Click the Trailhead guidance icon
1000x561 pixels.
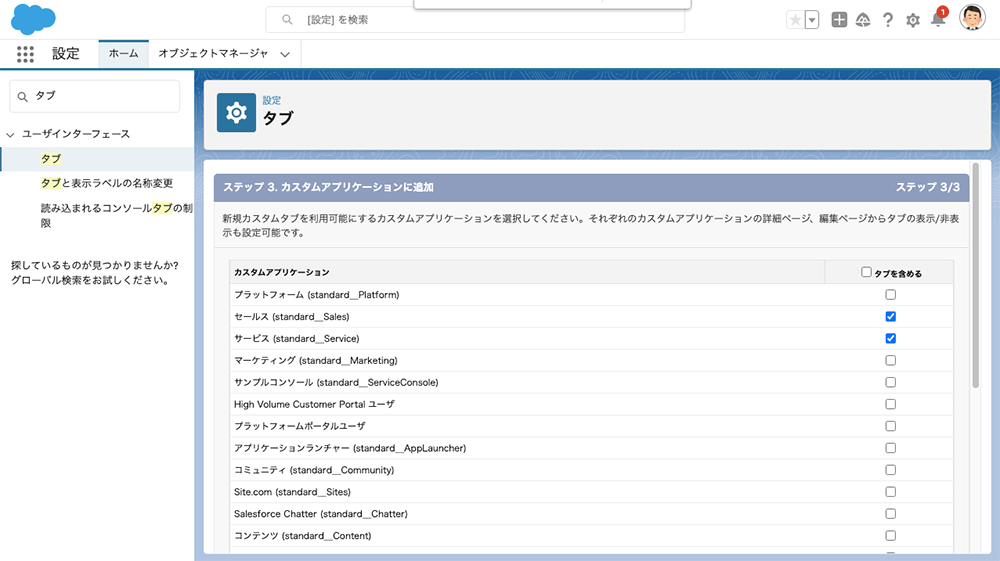863,20
